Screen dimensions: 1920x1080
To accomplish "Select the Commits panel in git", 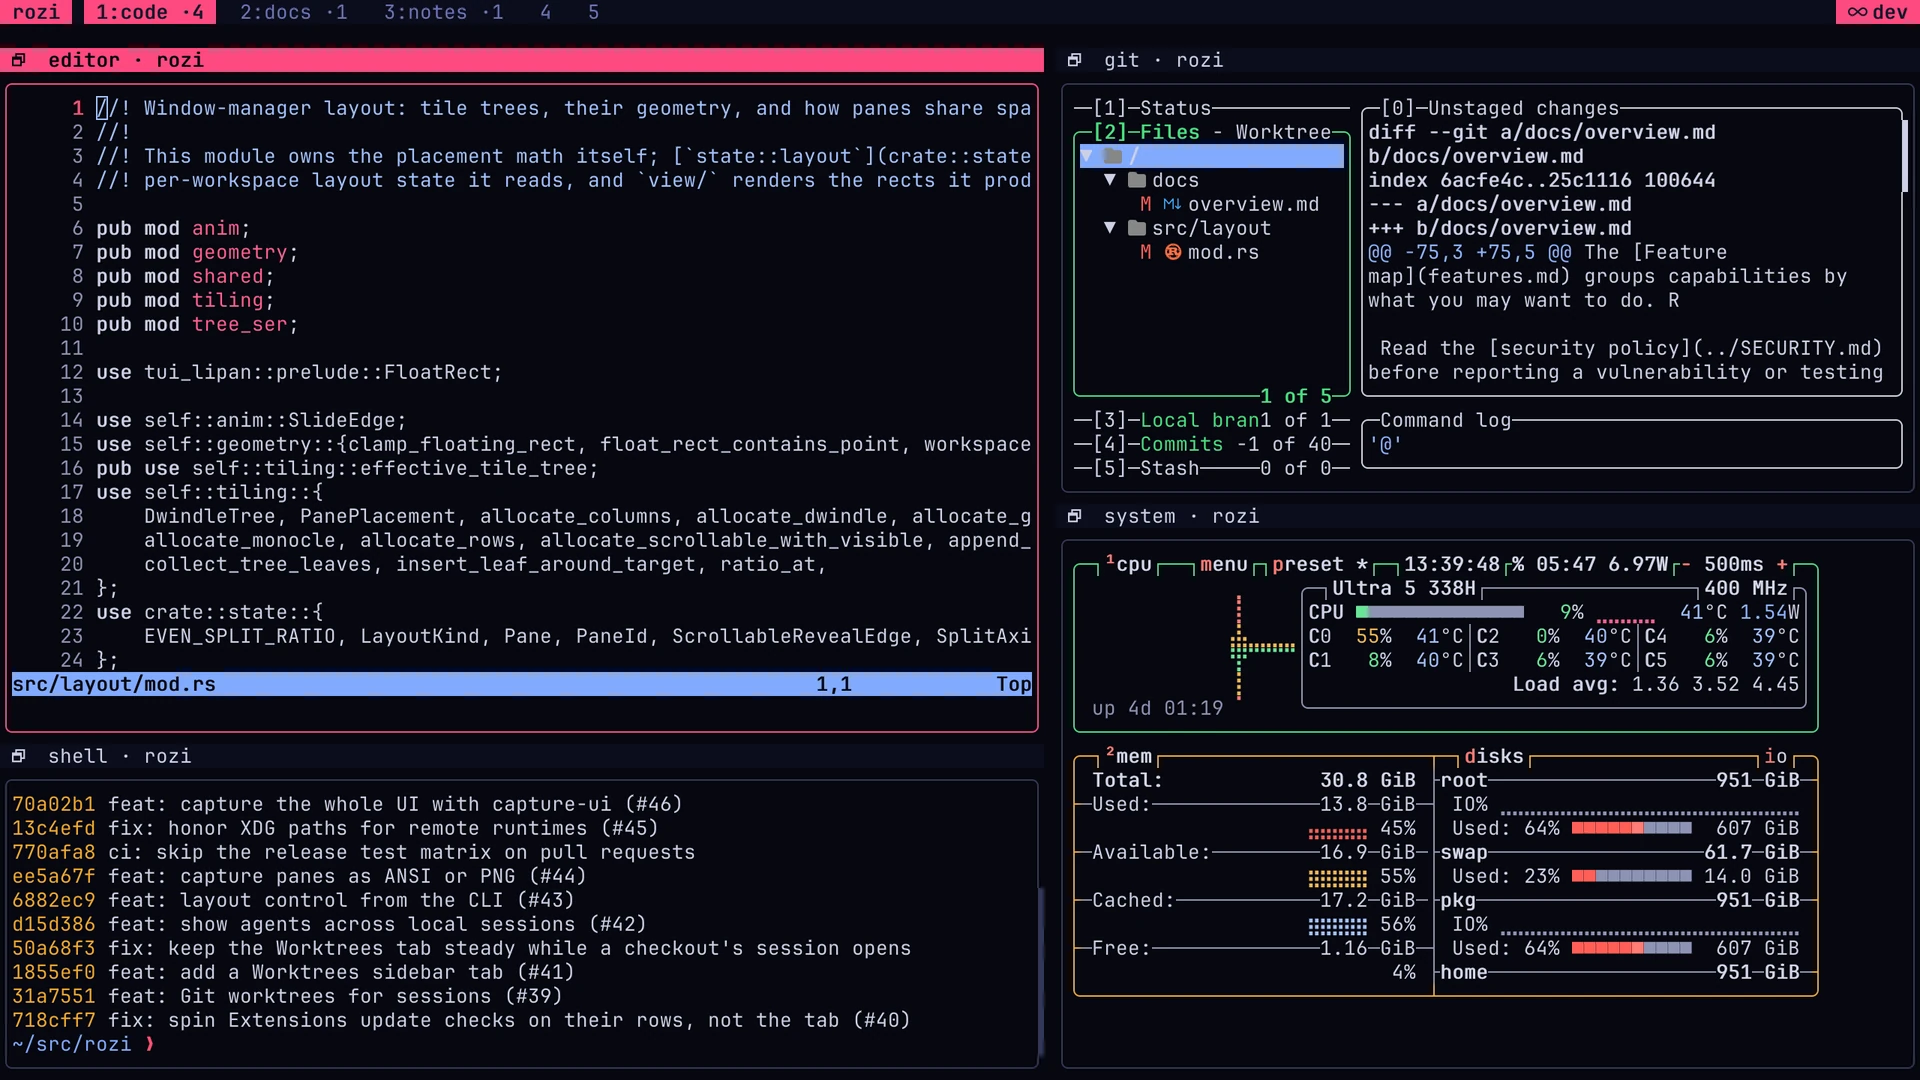I will pos(1212,444).
